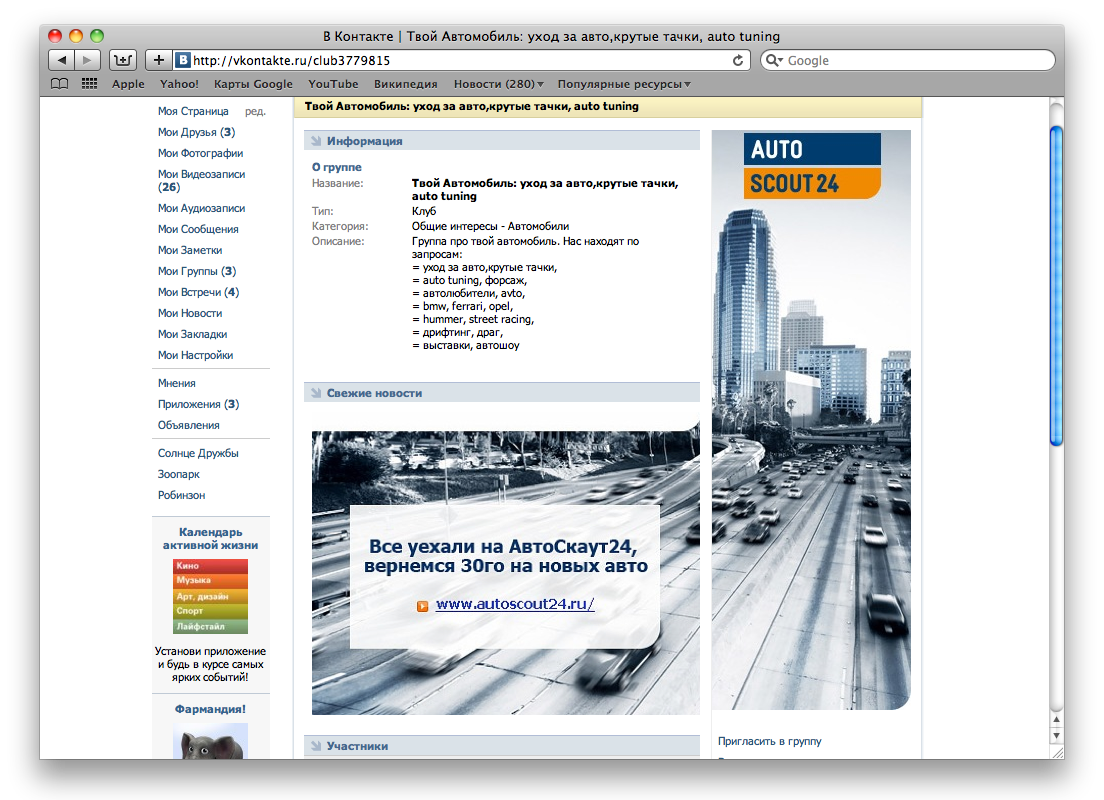Viewport: 1104px width, 800px height.
Task: Open Мои Друзья (3)
Action: coord(196,132)
